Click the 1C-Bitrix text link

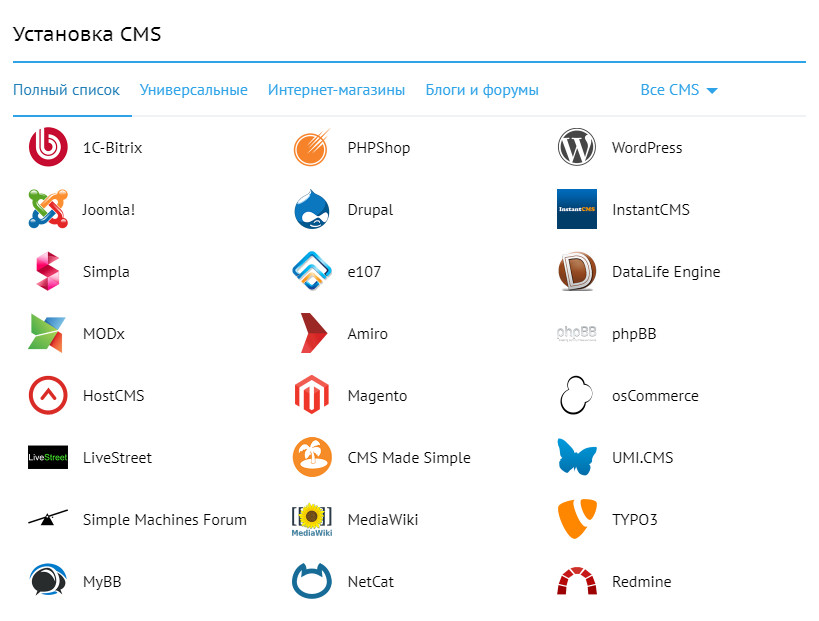point(112,148)
